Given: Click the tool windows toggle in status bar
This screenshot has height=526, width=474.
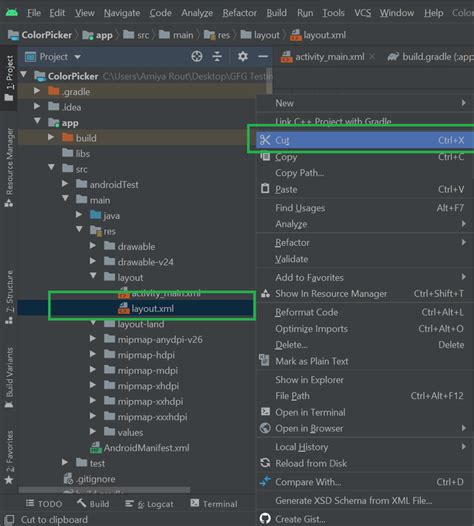Looking at the screenshot, I should (9, 520).
